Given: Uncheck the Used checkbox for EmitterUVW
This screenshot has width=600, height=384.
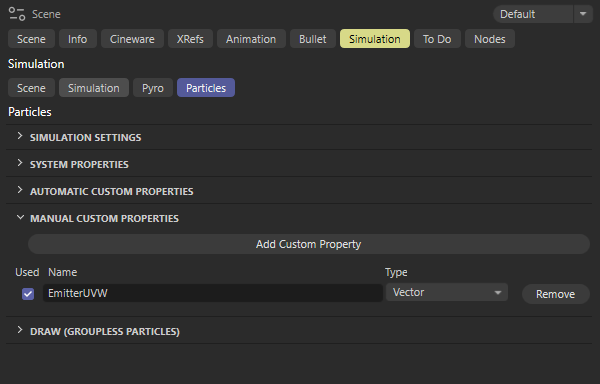Looking at the screenshot, I should coord(28,294).
